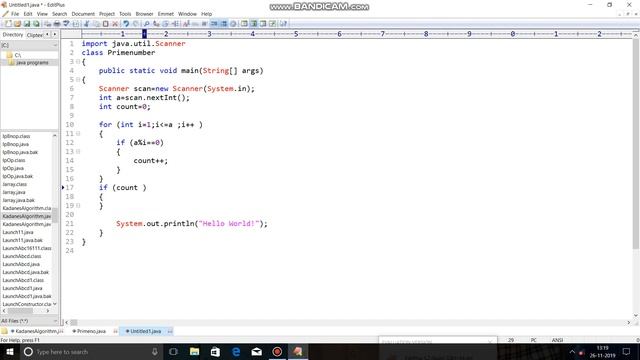The height and width of the screenshot is (360, 640).
Task: Open the Help menu
Action: pyautogui.click(x=207, y=14)
